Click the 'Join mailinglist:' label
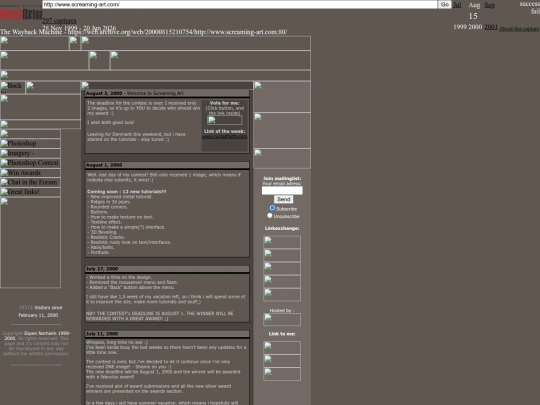The height and width of the screenshot is (405, 540). [282, 178]
